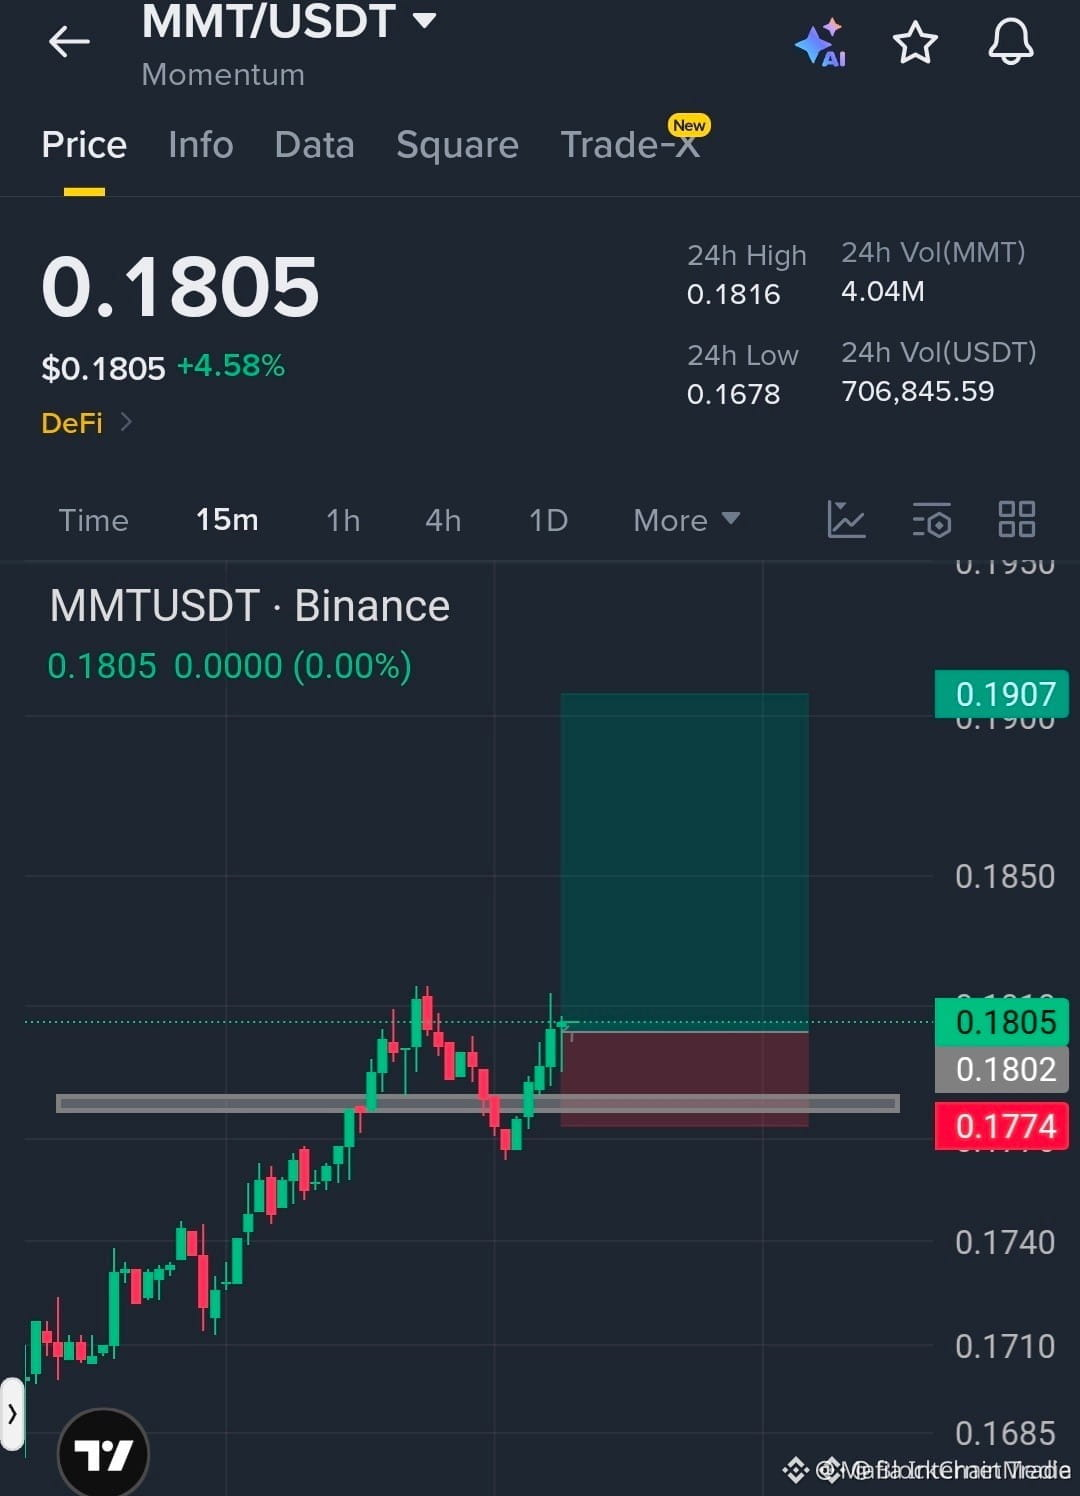Screen dimensions: 1080x1496
Task: Click the green take-profit zone on chart
Action: (x=684, y=860)
